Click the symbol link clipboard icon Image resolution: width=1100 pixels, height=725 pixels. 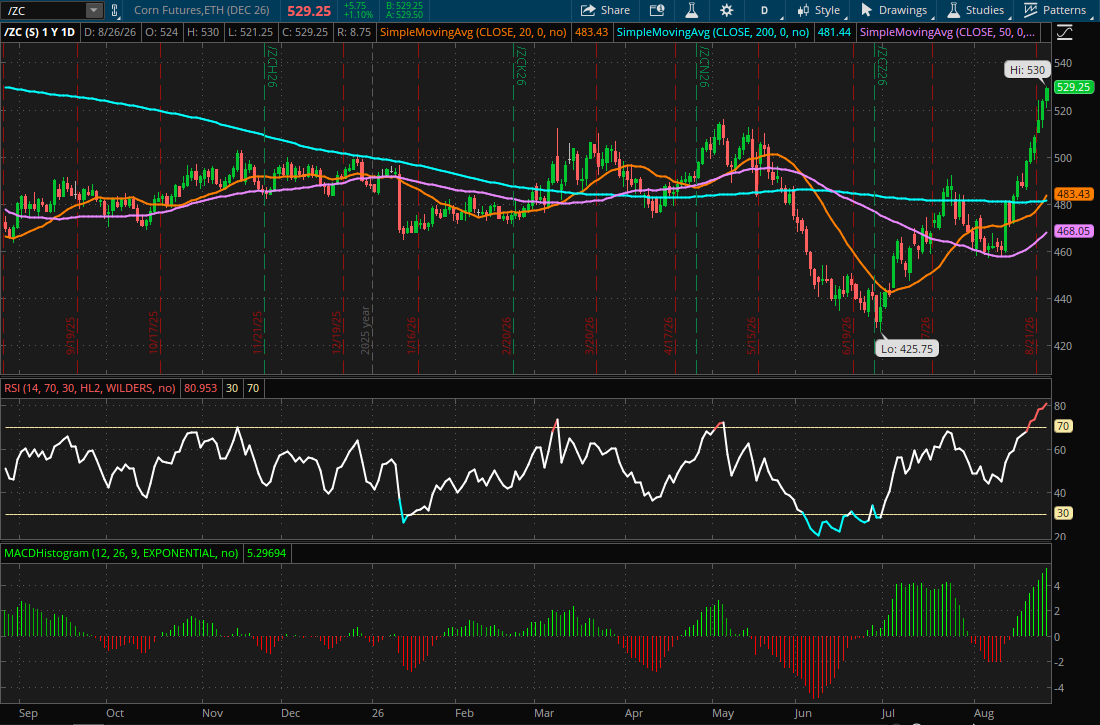pyautogui.click(x=114, y=11)
